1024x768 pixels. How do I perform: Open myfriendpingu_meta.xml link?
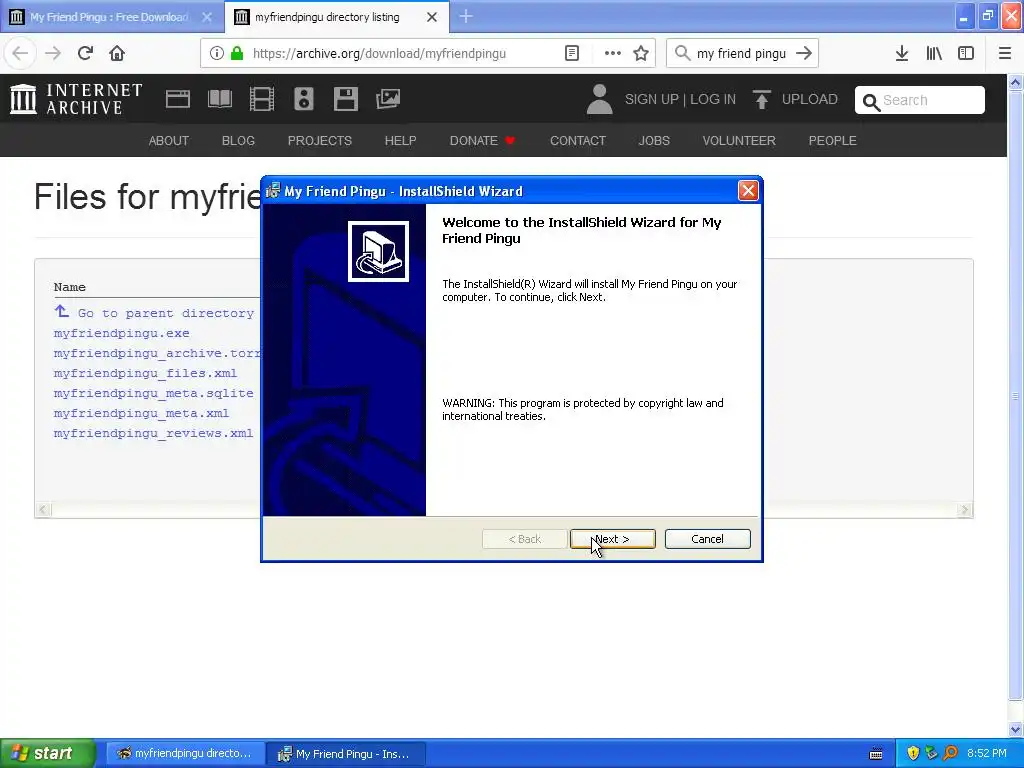(x=141, y=413)
